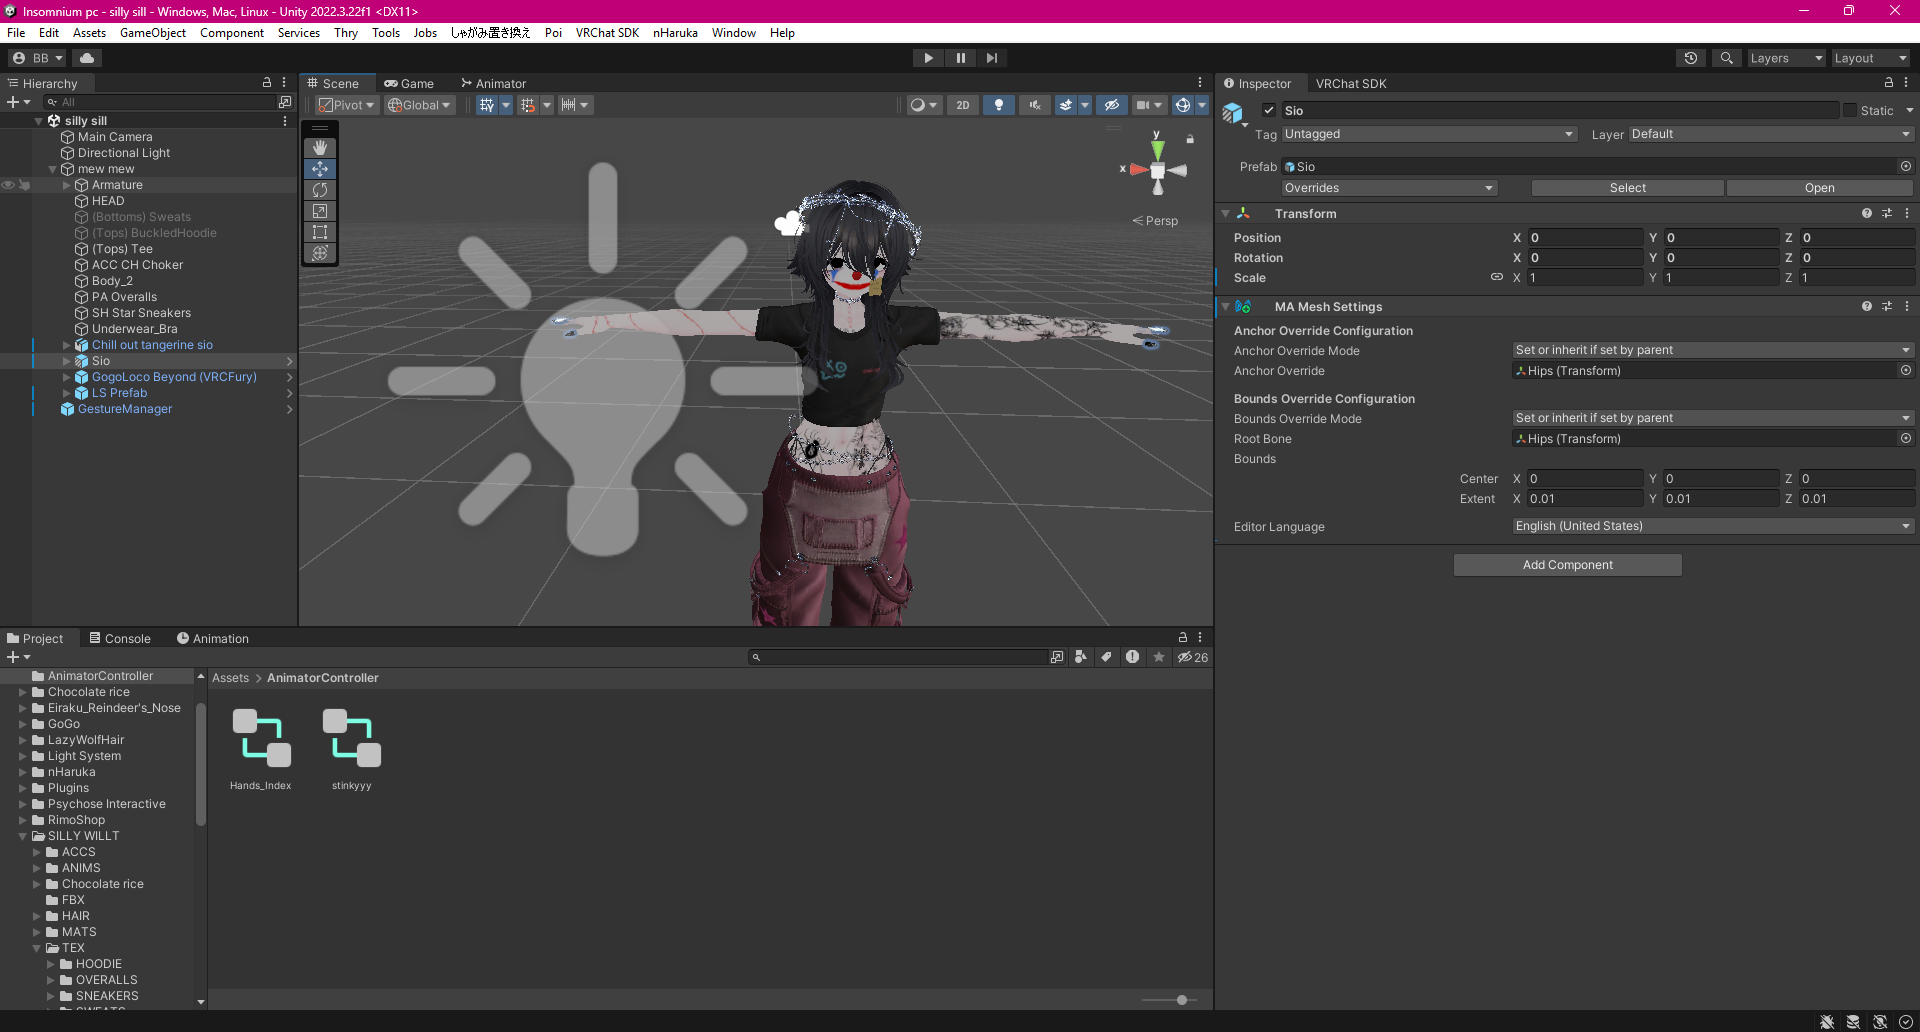Click Extent Y input field

click(x=1721, y=499)
